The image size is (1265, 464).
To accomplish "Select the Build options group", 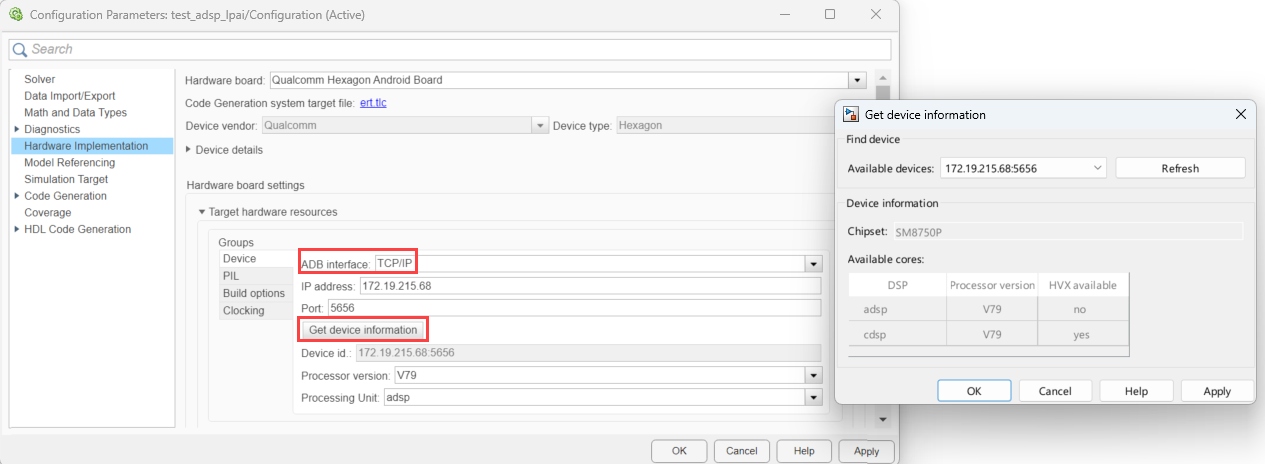I will pos(253,293).
